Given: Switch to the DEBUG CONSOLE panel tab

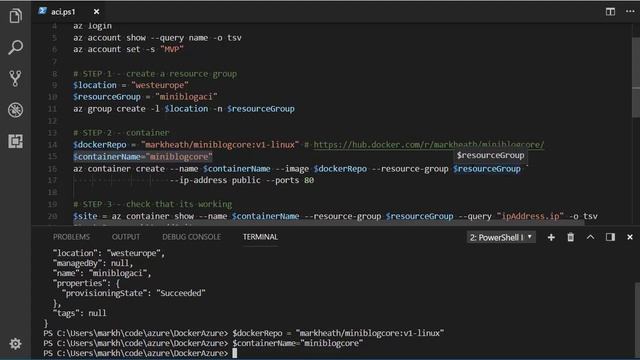Looking at the screenshot, I should [191, 237].
